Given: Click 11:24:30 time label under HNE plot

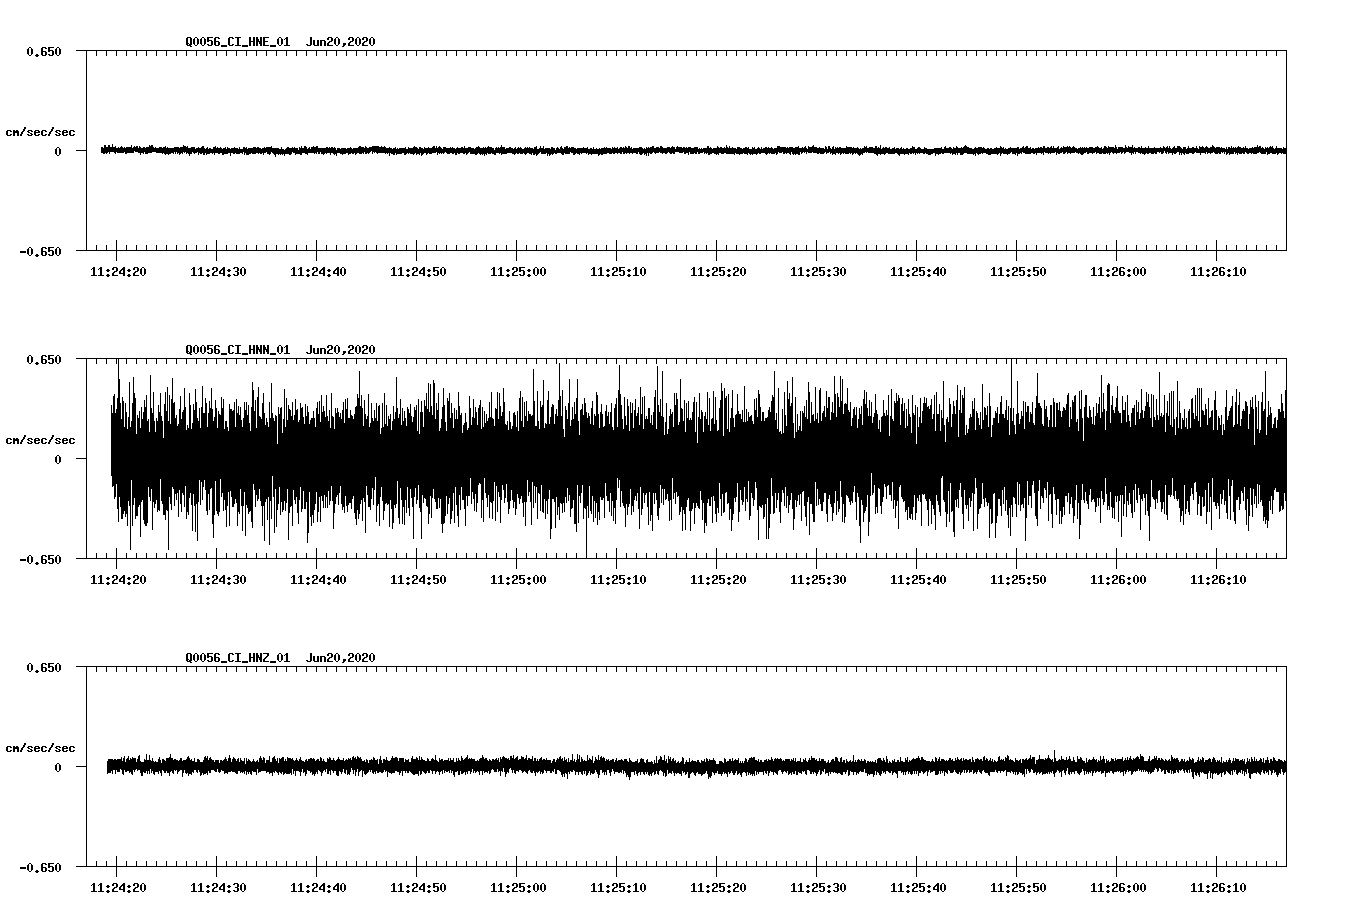Looking at the screenshot, I should (x=218, y=272).
